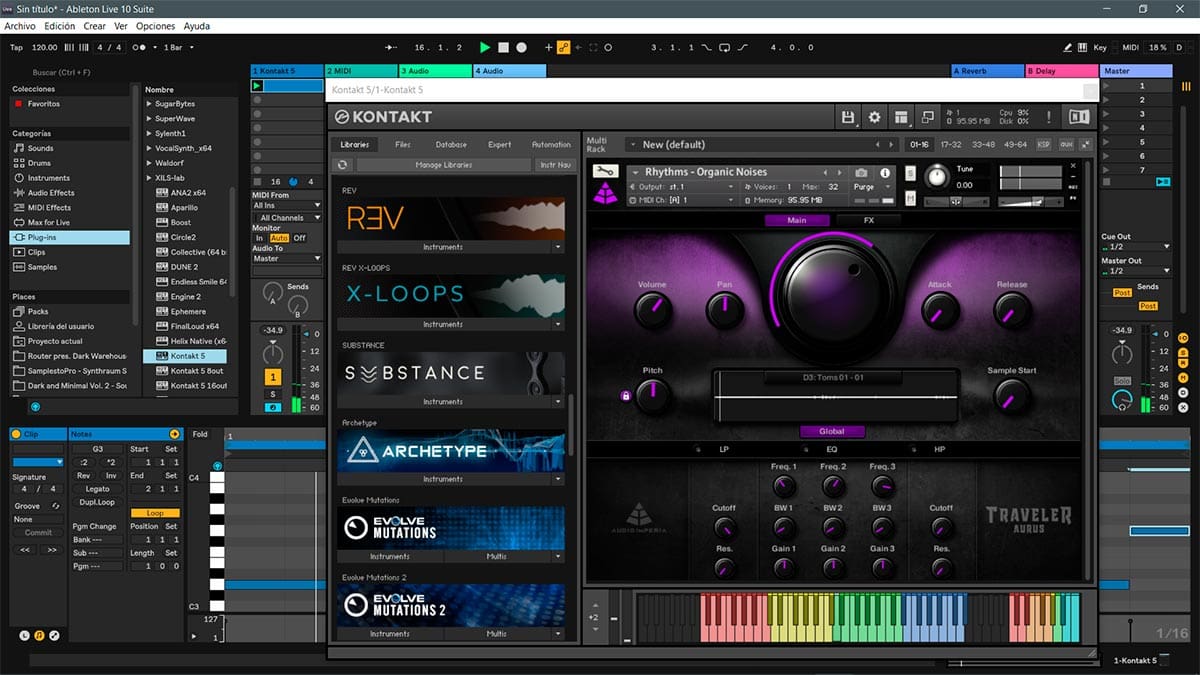Viewport: 1200px width, 675px height.
Task: Switch to Kontakt Automation tab
Action: (x=551, y=145)
